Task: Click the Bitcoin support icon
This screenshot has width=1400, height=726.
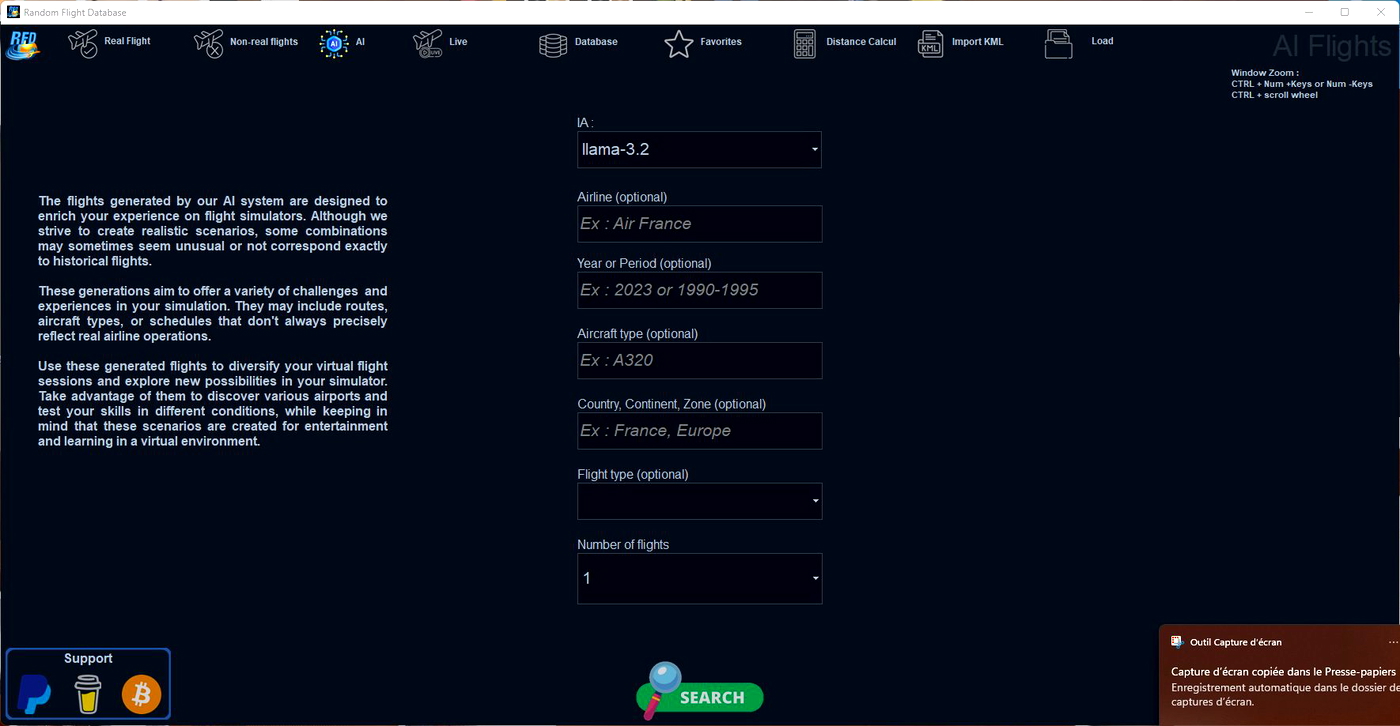Action: (141, 694)
